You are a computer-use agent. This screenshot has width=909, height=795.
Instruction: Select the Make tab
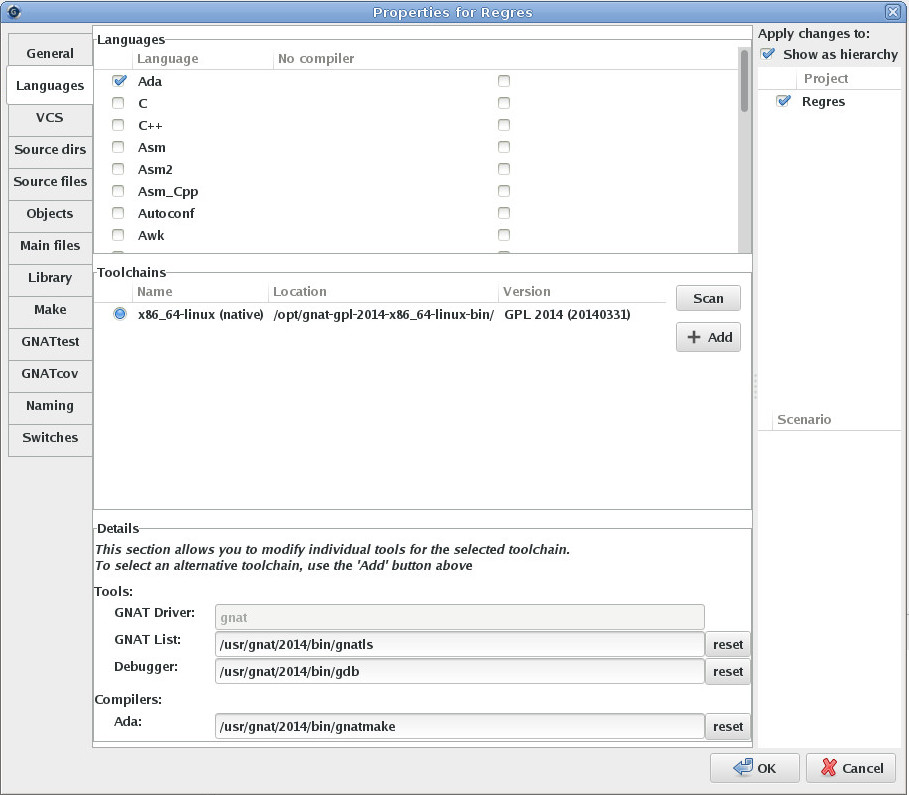pyautogui.click(x=50, y=310)
